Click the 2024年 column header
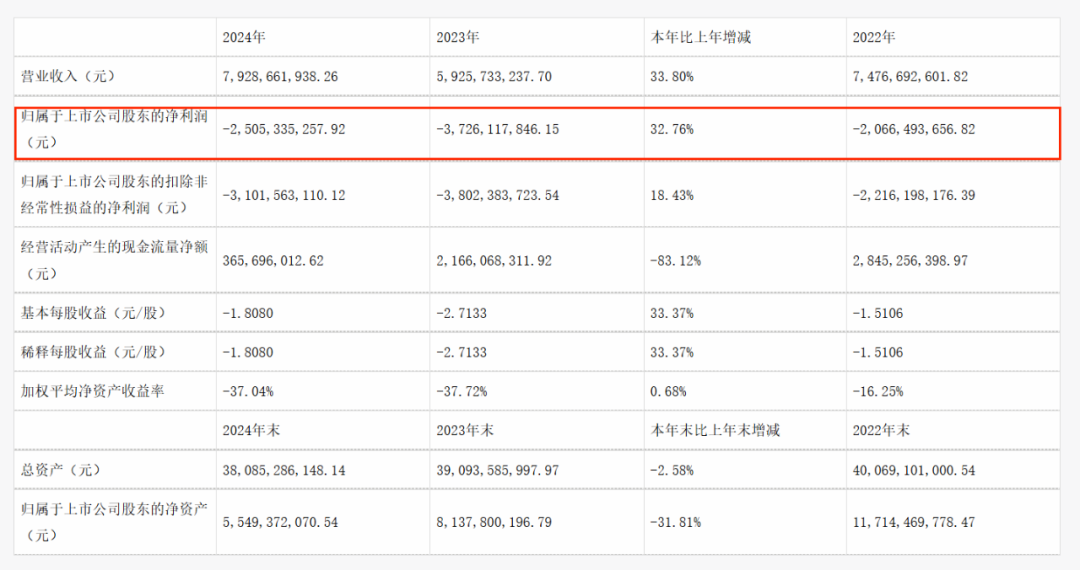 tap(243, 37)
